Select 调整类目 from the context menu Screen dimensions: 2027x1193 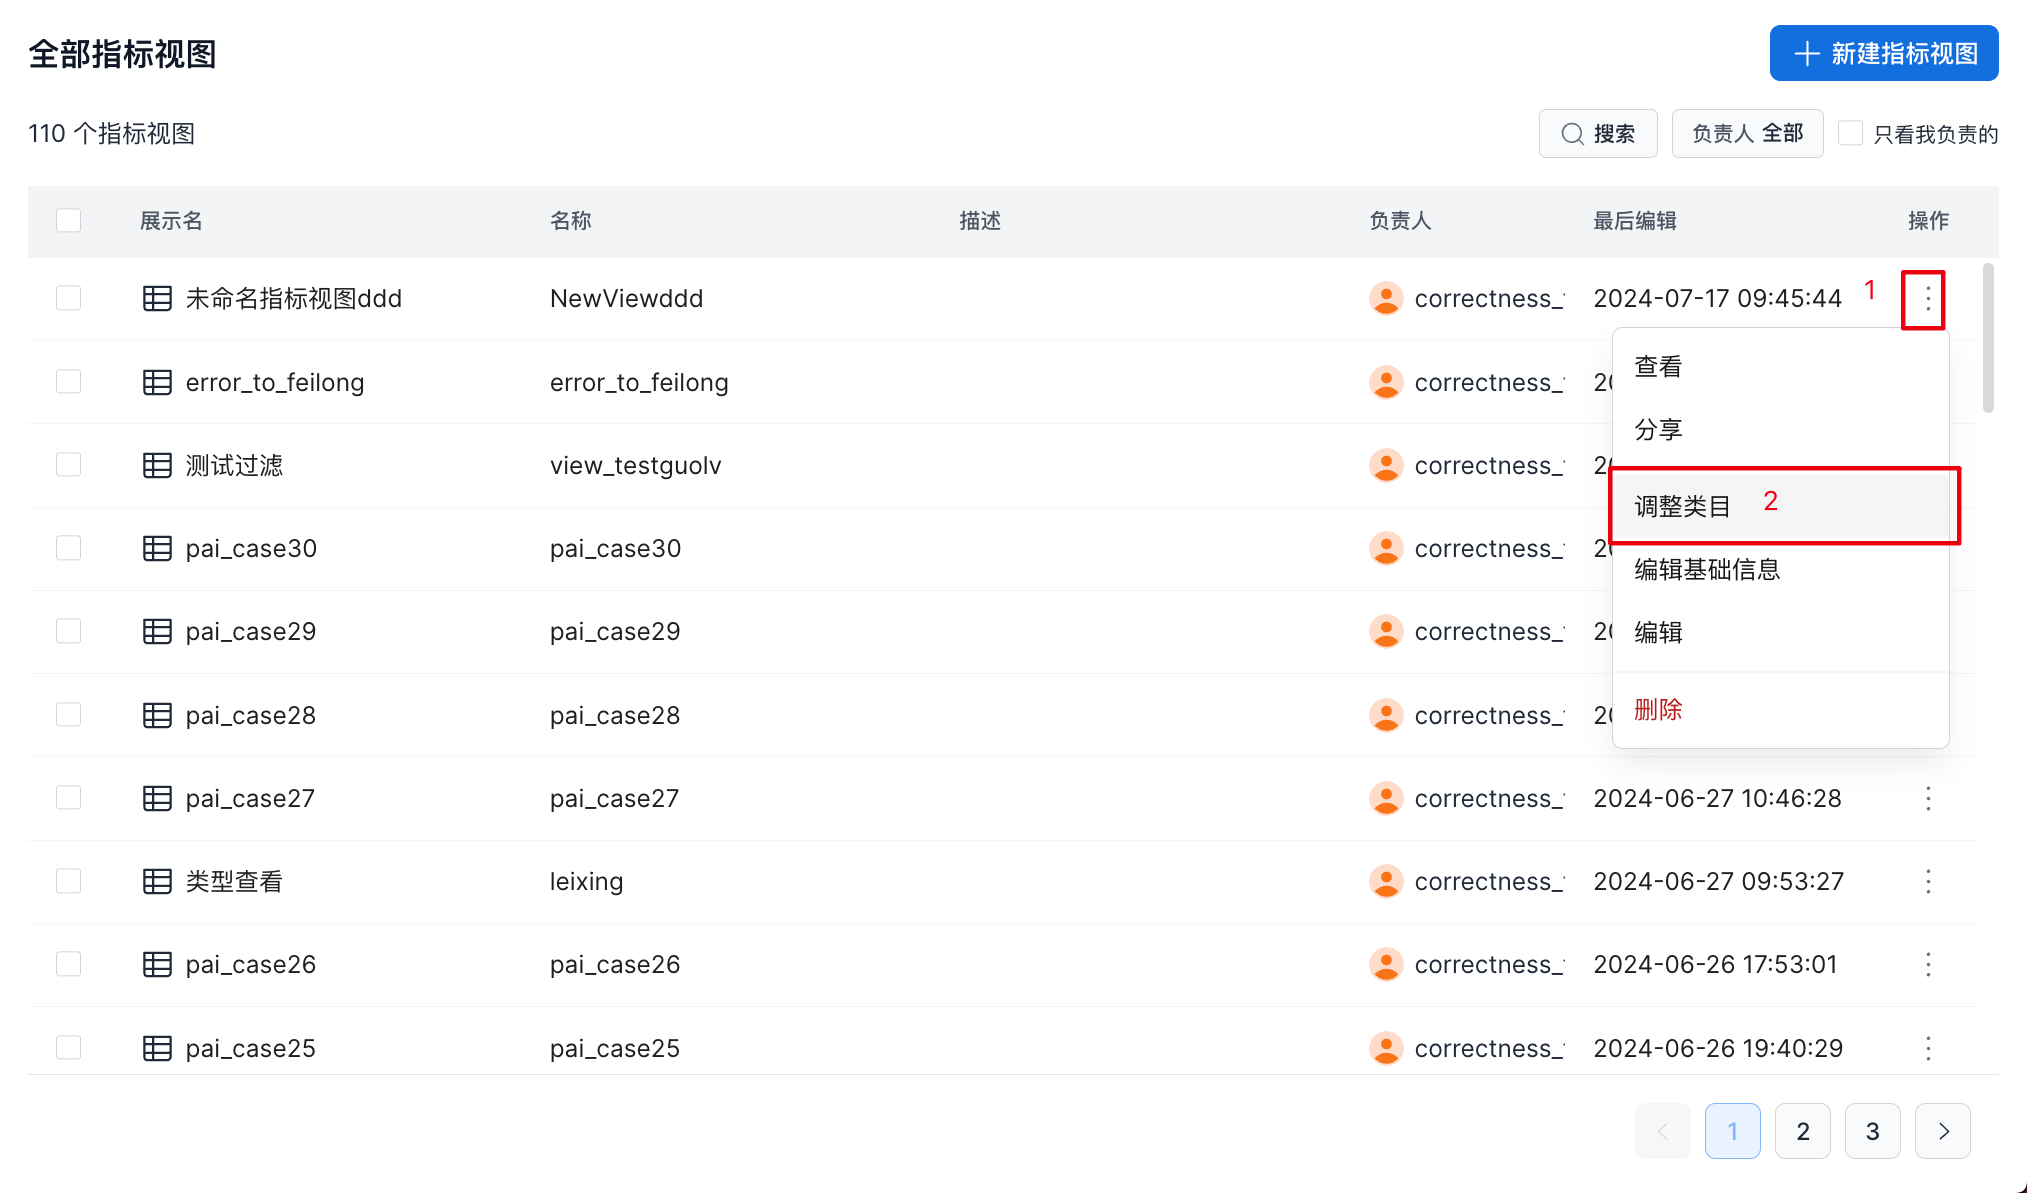1682,506
